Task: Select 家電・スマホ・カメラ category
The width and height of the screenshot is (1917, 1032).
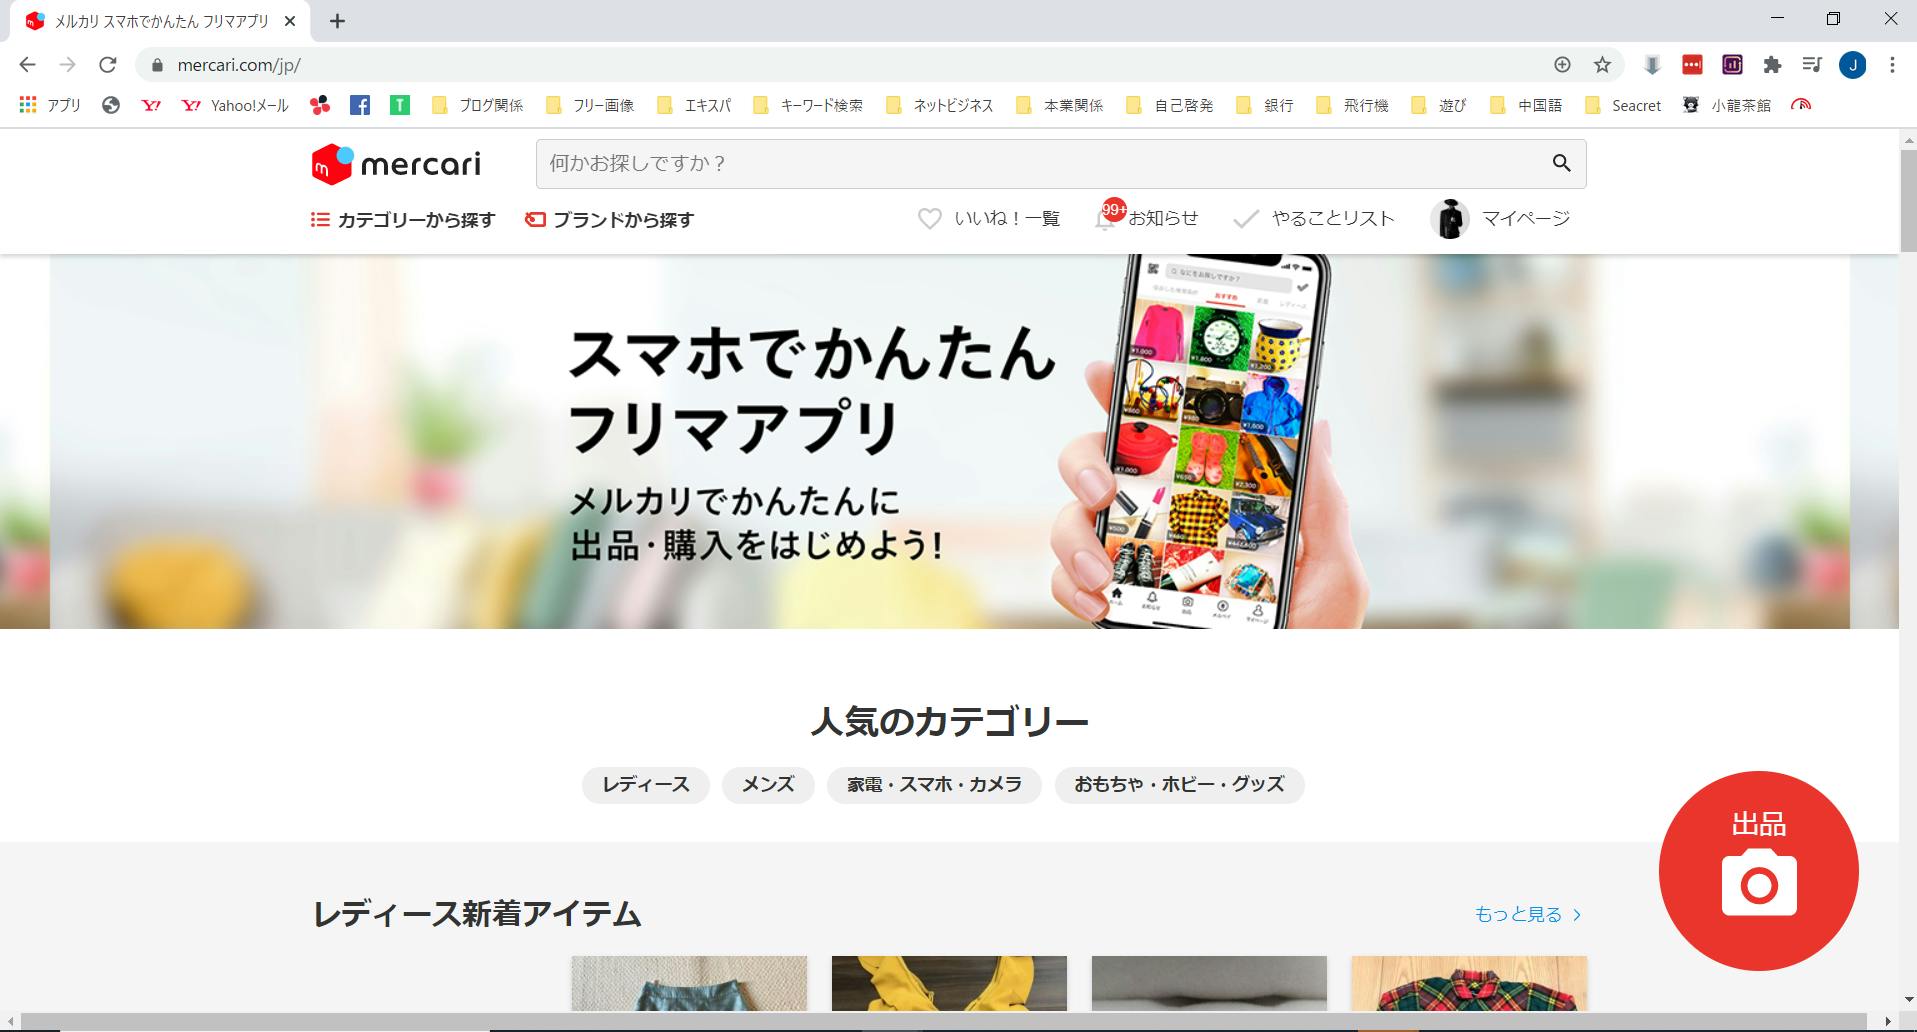Action: click(934, 785)
